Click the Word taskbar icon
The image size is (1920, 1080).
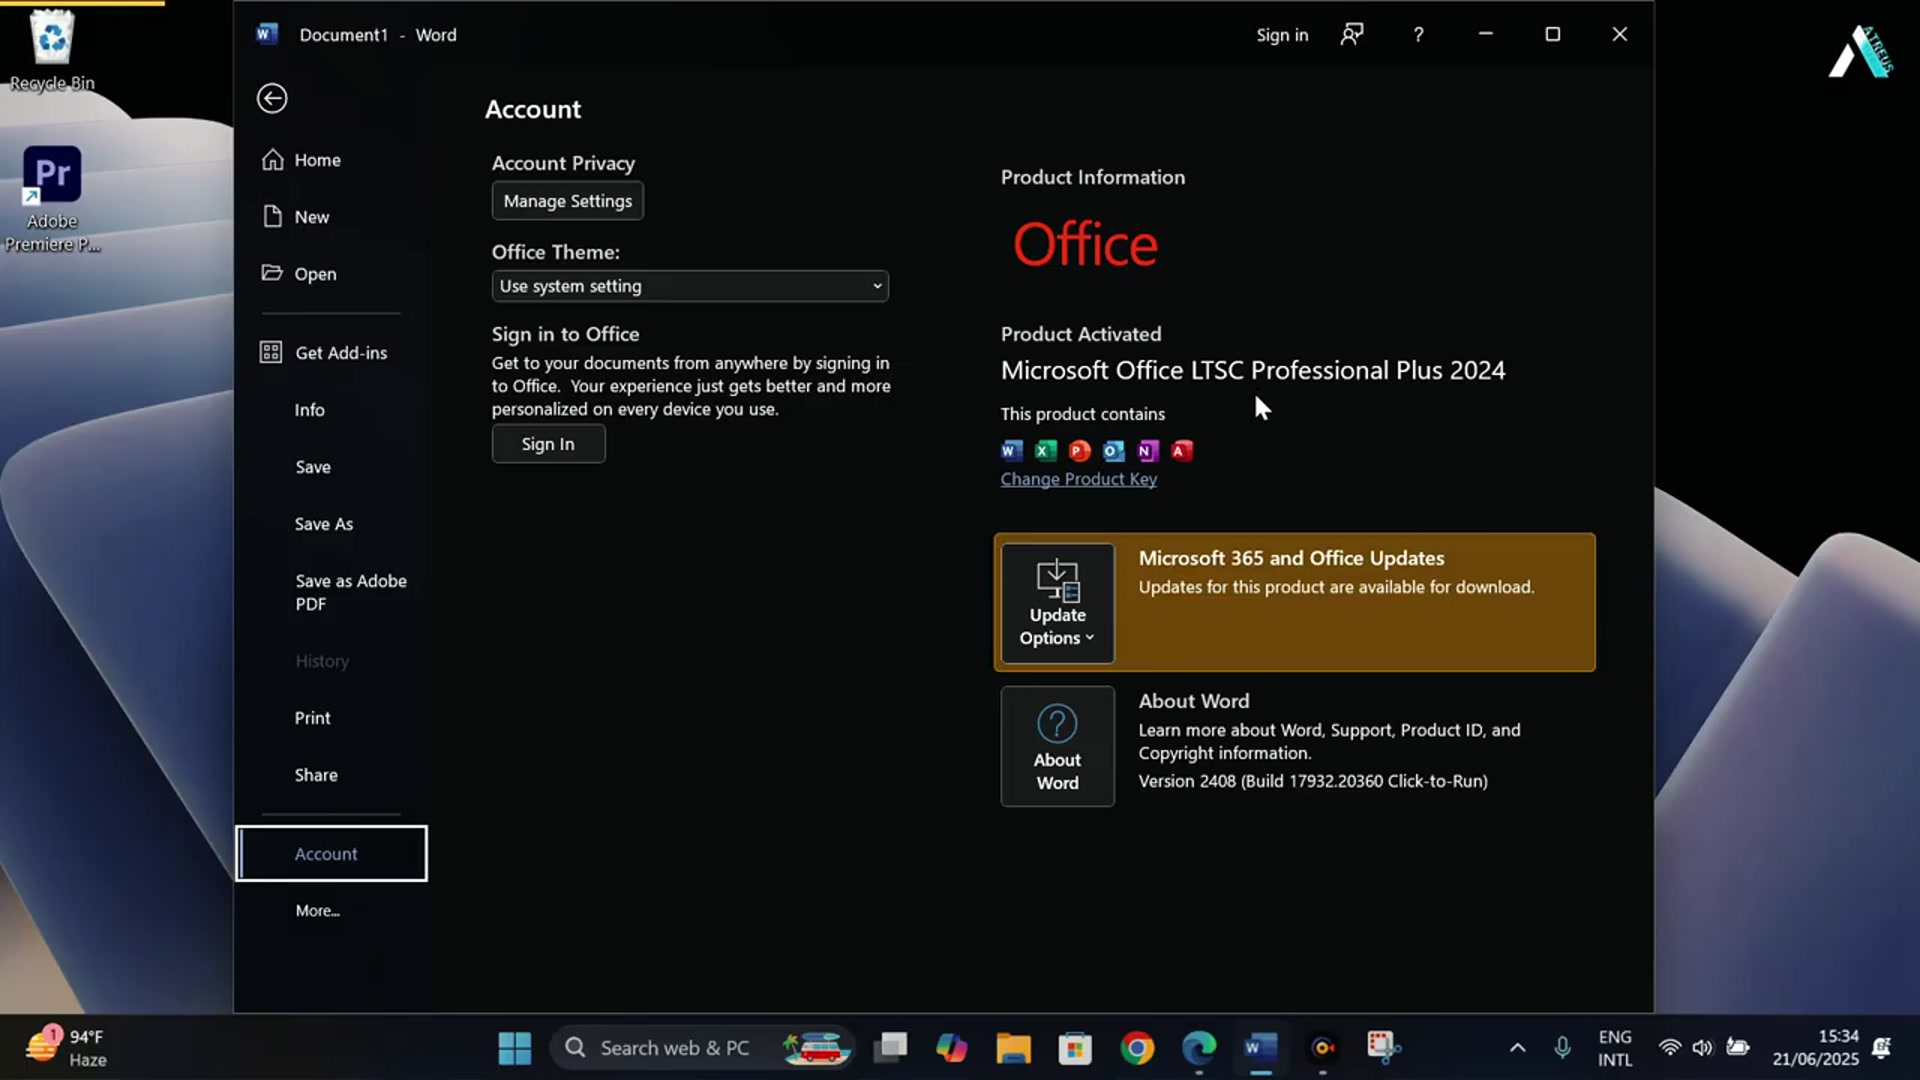[x=1261, y=1048]
